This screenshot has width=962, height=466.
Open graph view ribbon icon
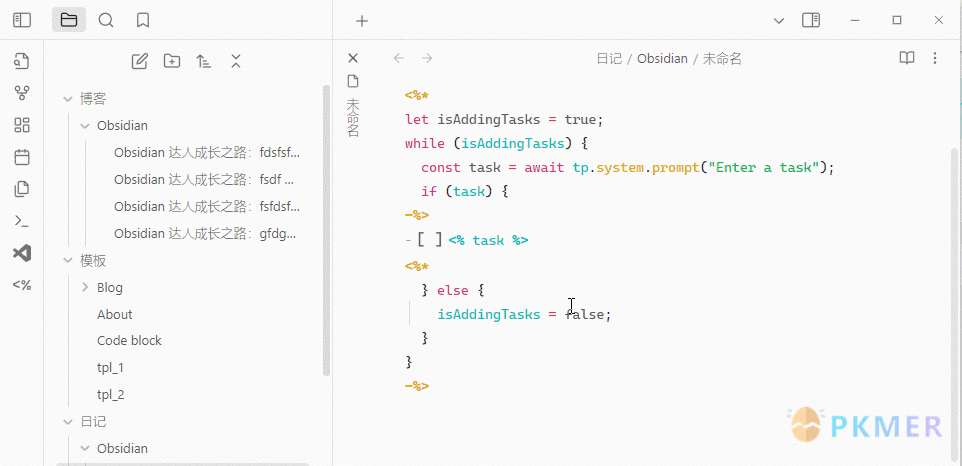click(22, 93)
